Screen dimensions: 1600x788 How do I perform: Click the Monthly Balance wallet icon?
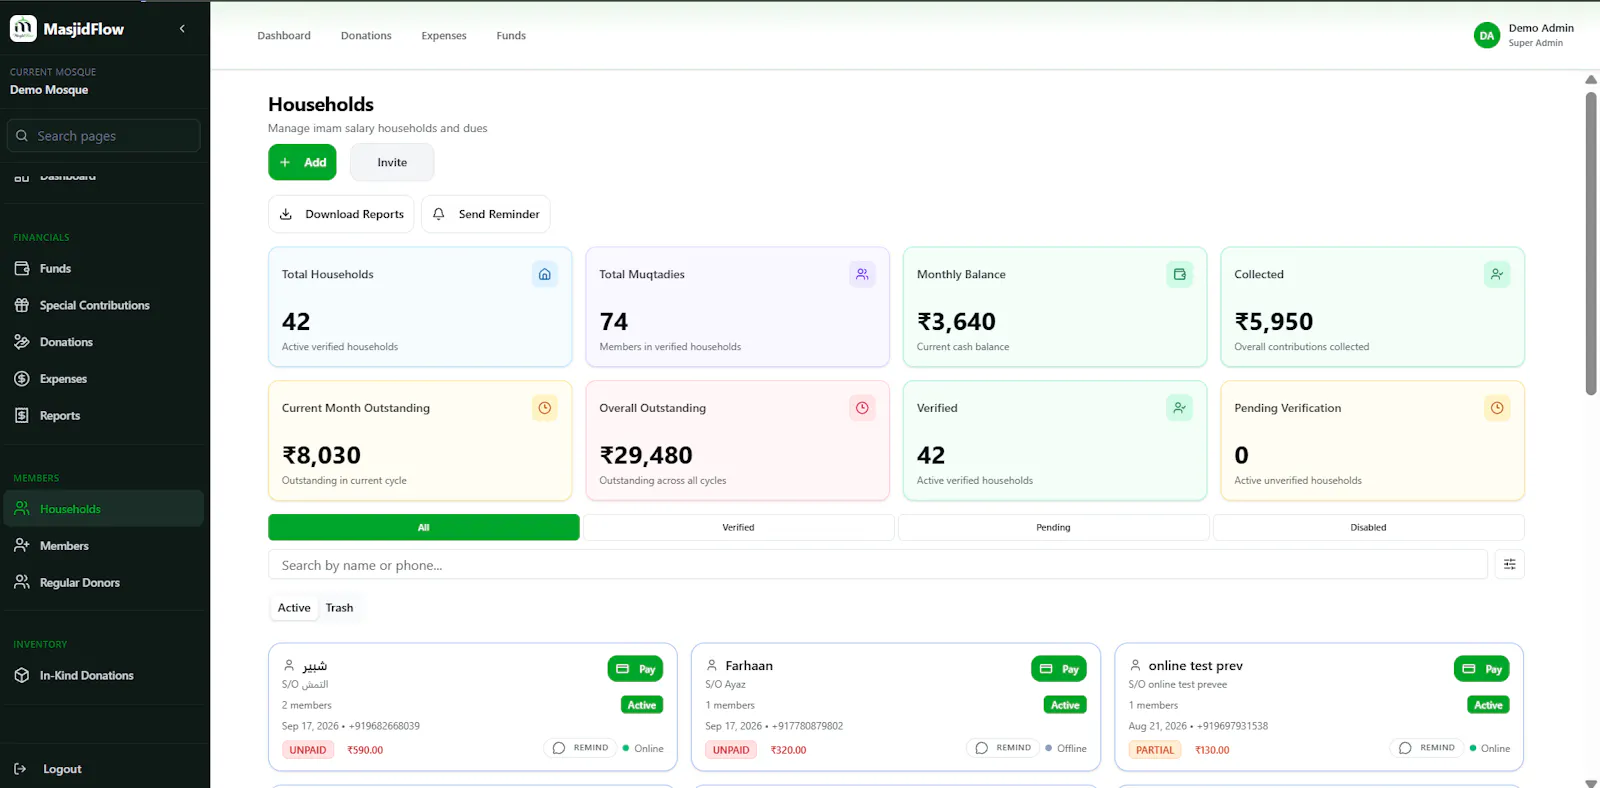click(1180, 274)
